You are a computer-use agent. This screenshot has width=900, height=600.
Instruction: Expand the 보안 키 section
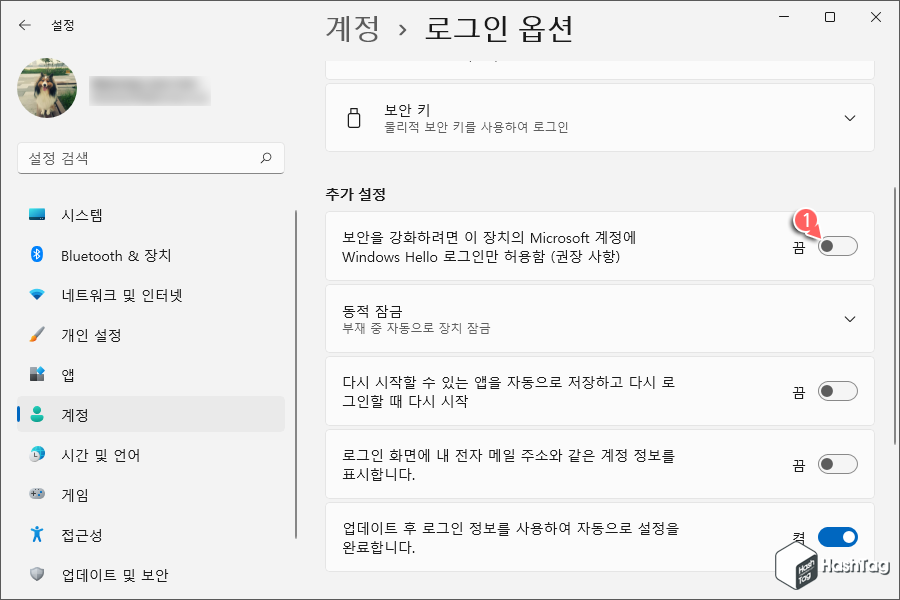point(849,117)
